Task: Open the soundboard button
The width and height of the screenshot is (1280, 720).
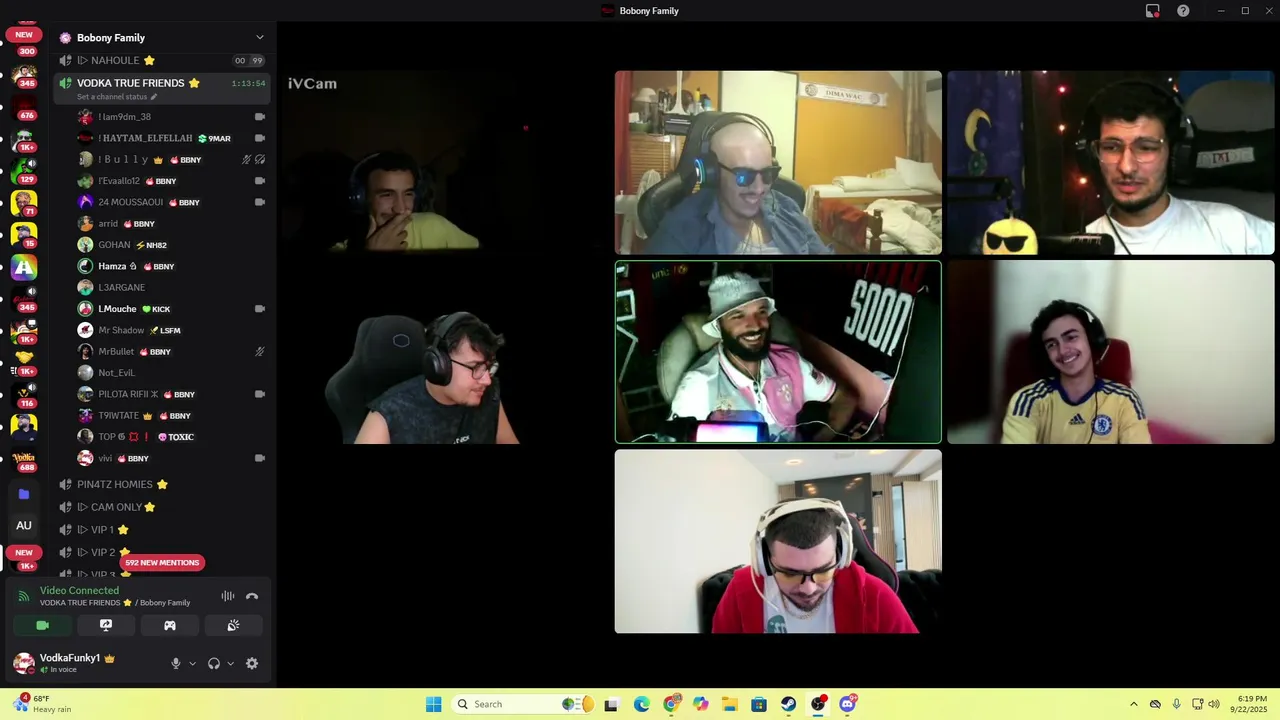Action: [x=233, y=625]
